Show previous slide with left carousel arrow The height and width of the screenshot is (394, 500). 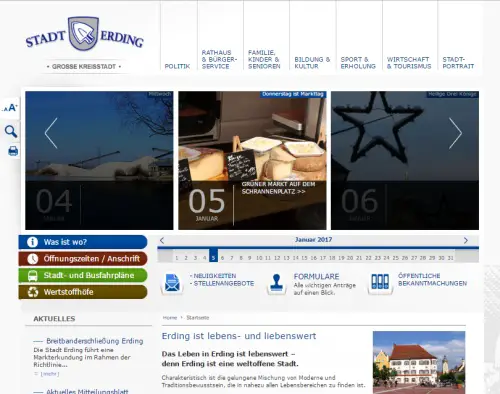pos(51,133)
